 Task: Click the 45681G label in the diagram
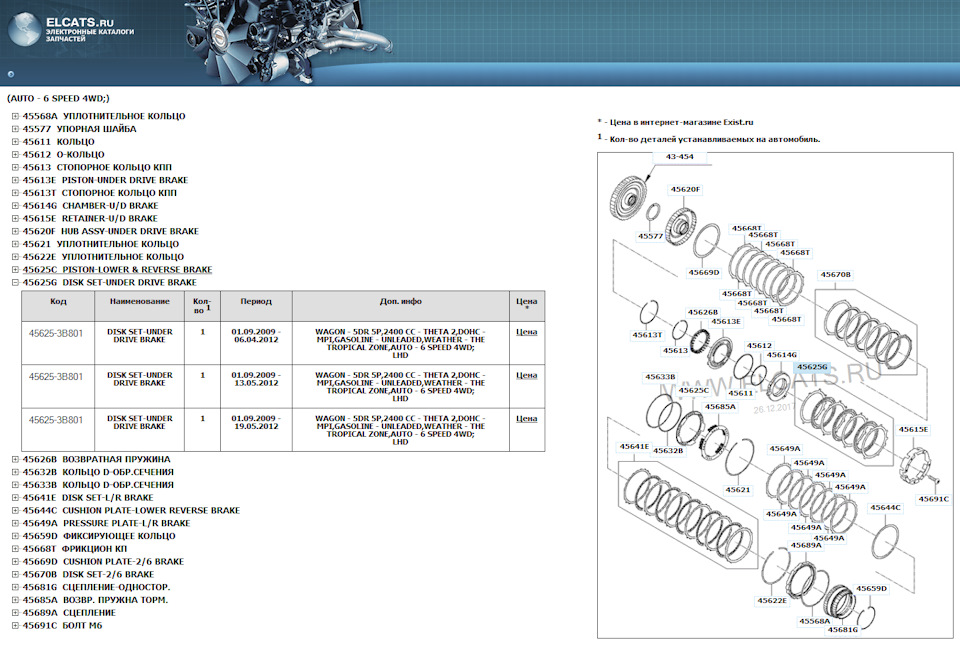pos(843,629)
